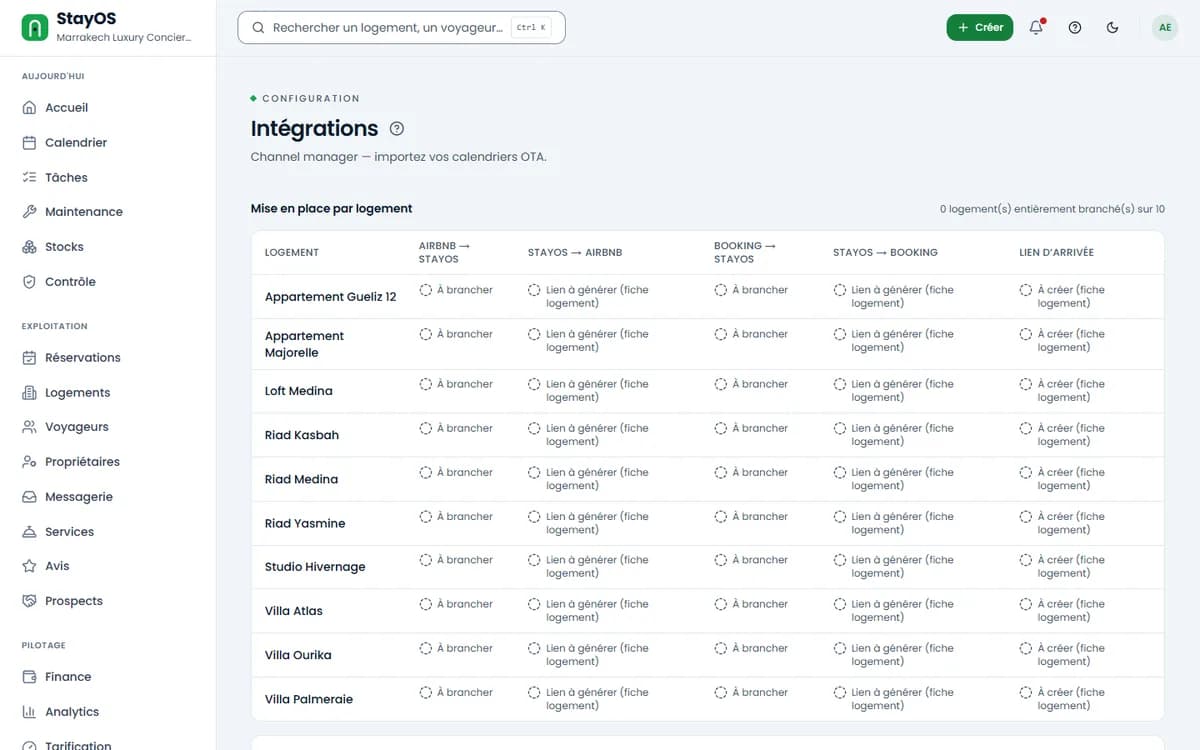
Task: Click the Analytics chart icon
Action: pos(29,712)
